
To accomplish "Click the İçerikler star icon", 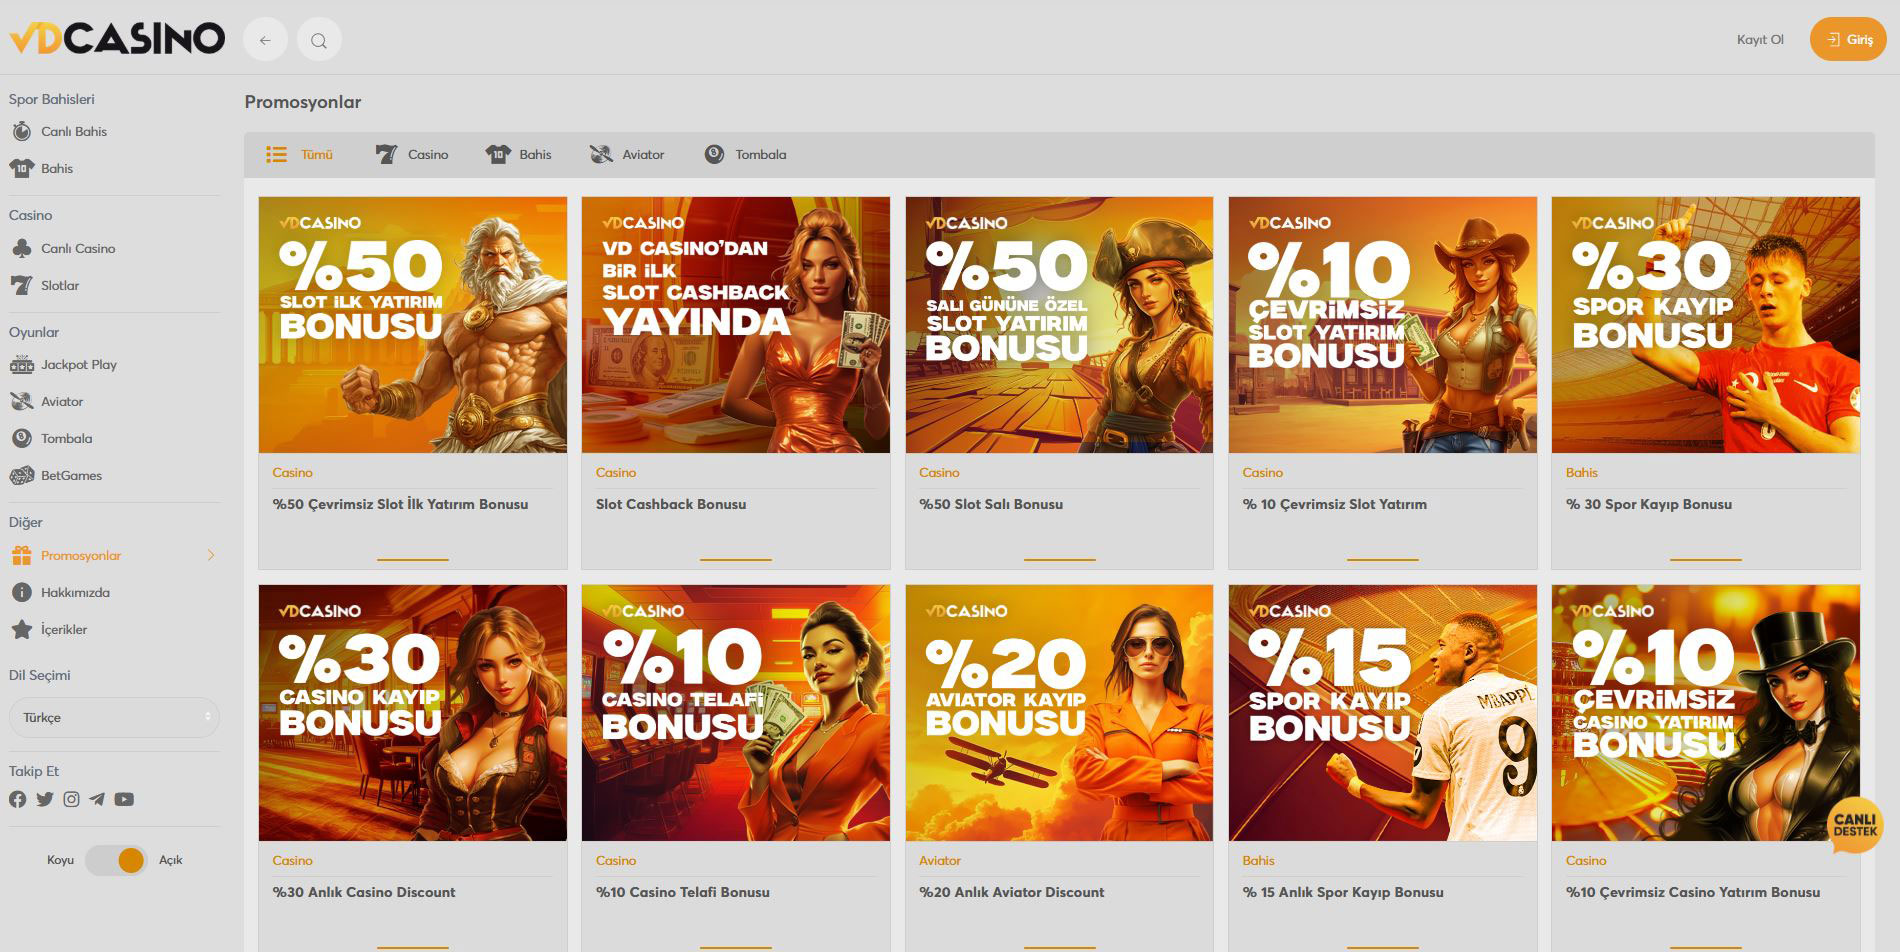I will pos(21,629).
